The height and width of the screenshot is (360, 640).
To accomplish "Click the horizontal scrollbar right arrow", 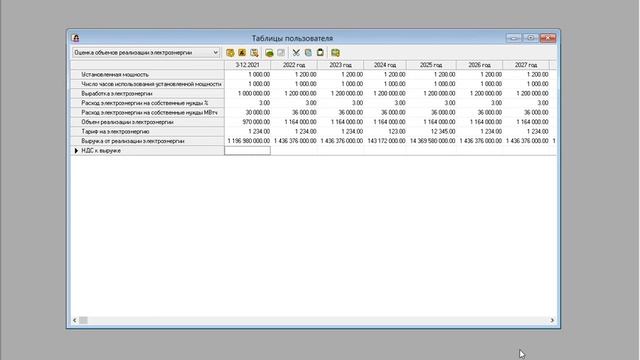I will coord(552,320).
